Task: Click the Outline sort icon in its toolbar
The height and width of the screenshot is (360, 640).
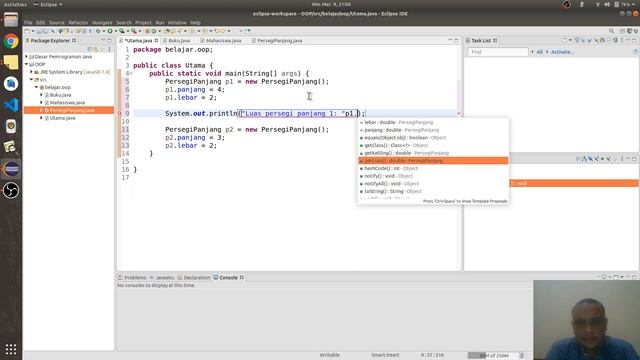Action: coord(585,158)
